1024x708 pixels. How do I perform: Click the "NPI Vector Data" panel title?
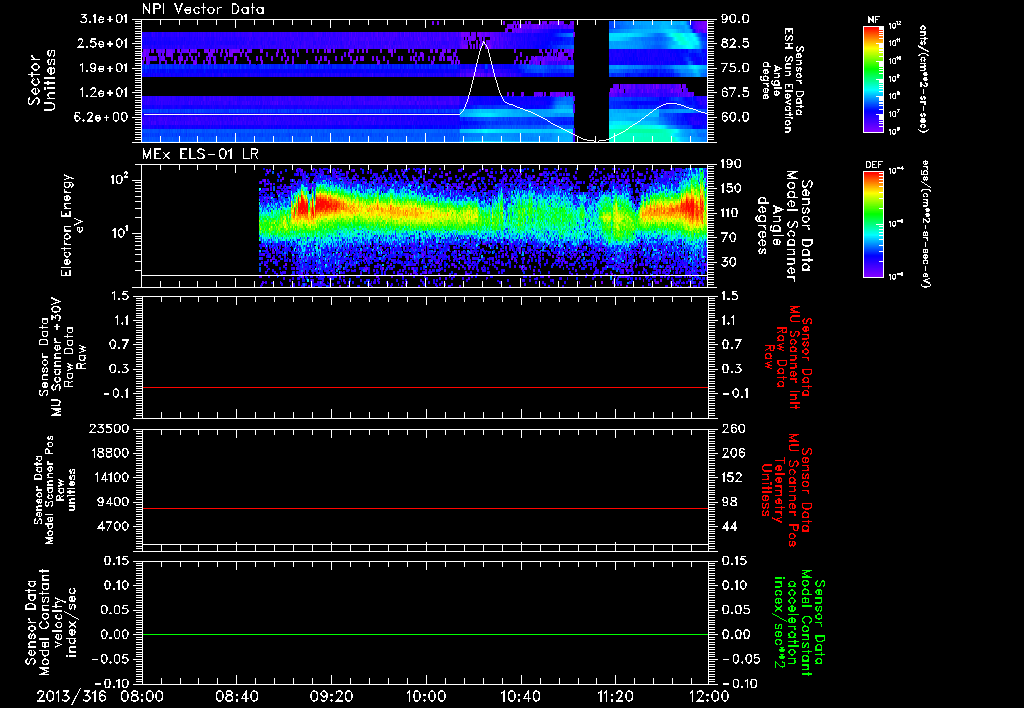click(203, 9)
